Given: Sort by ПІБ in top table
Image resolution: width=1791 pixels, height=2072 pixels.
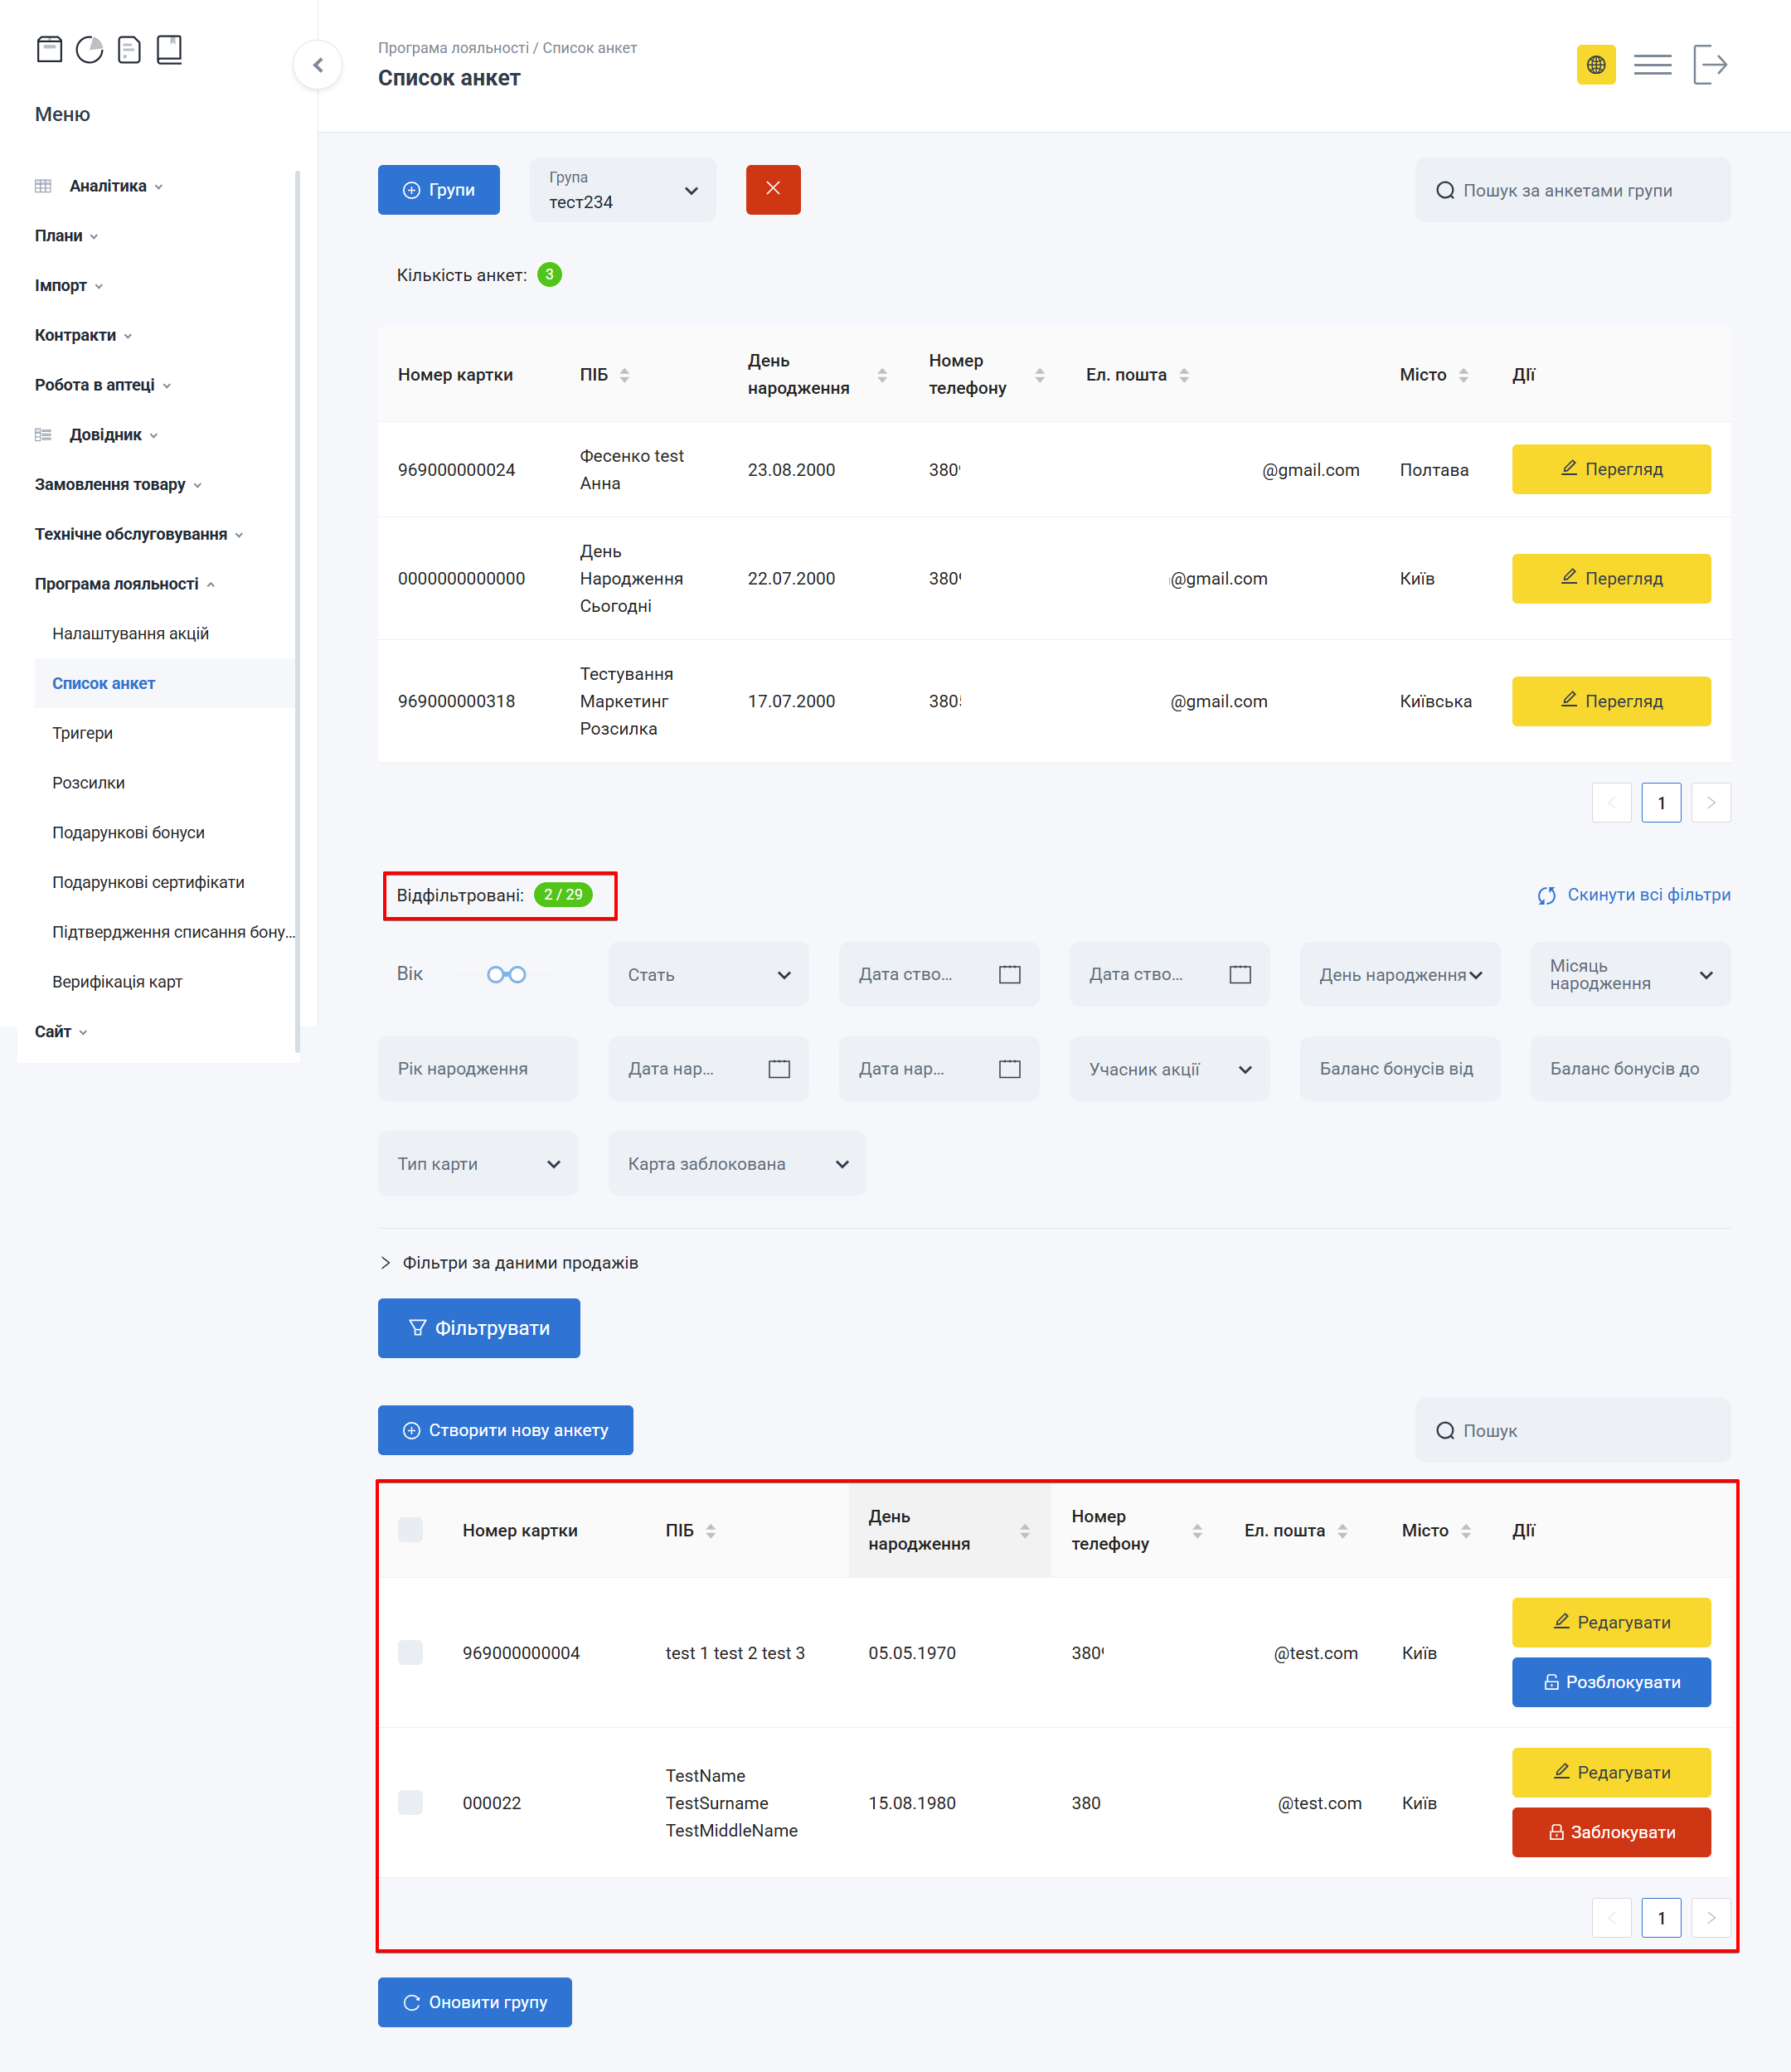Looking at the screenshot, I should coord(624,375).
